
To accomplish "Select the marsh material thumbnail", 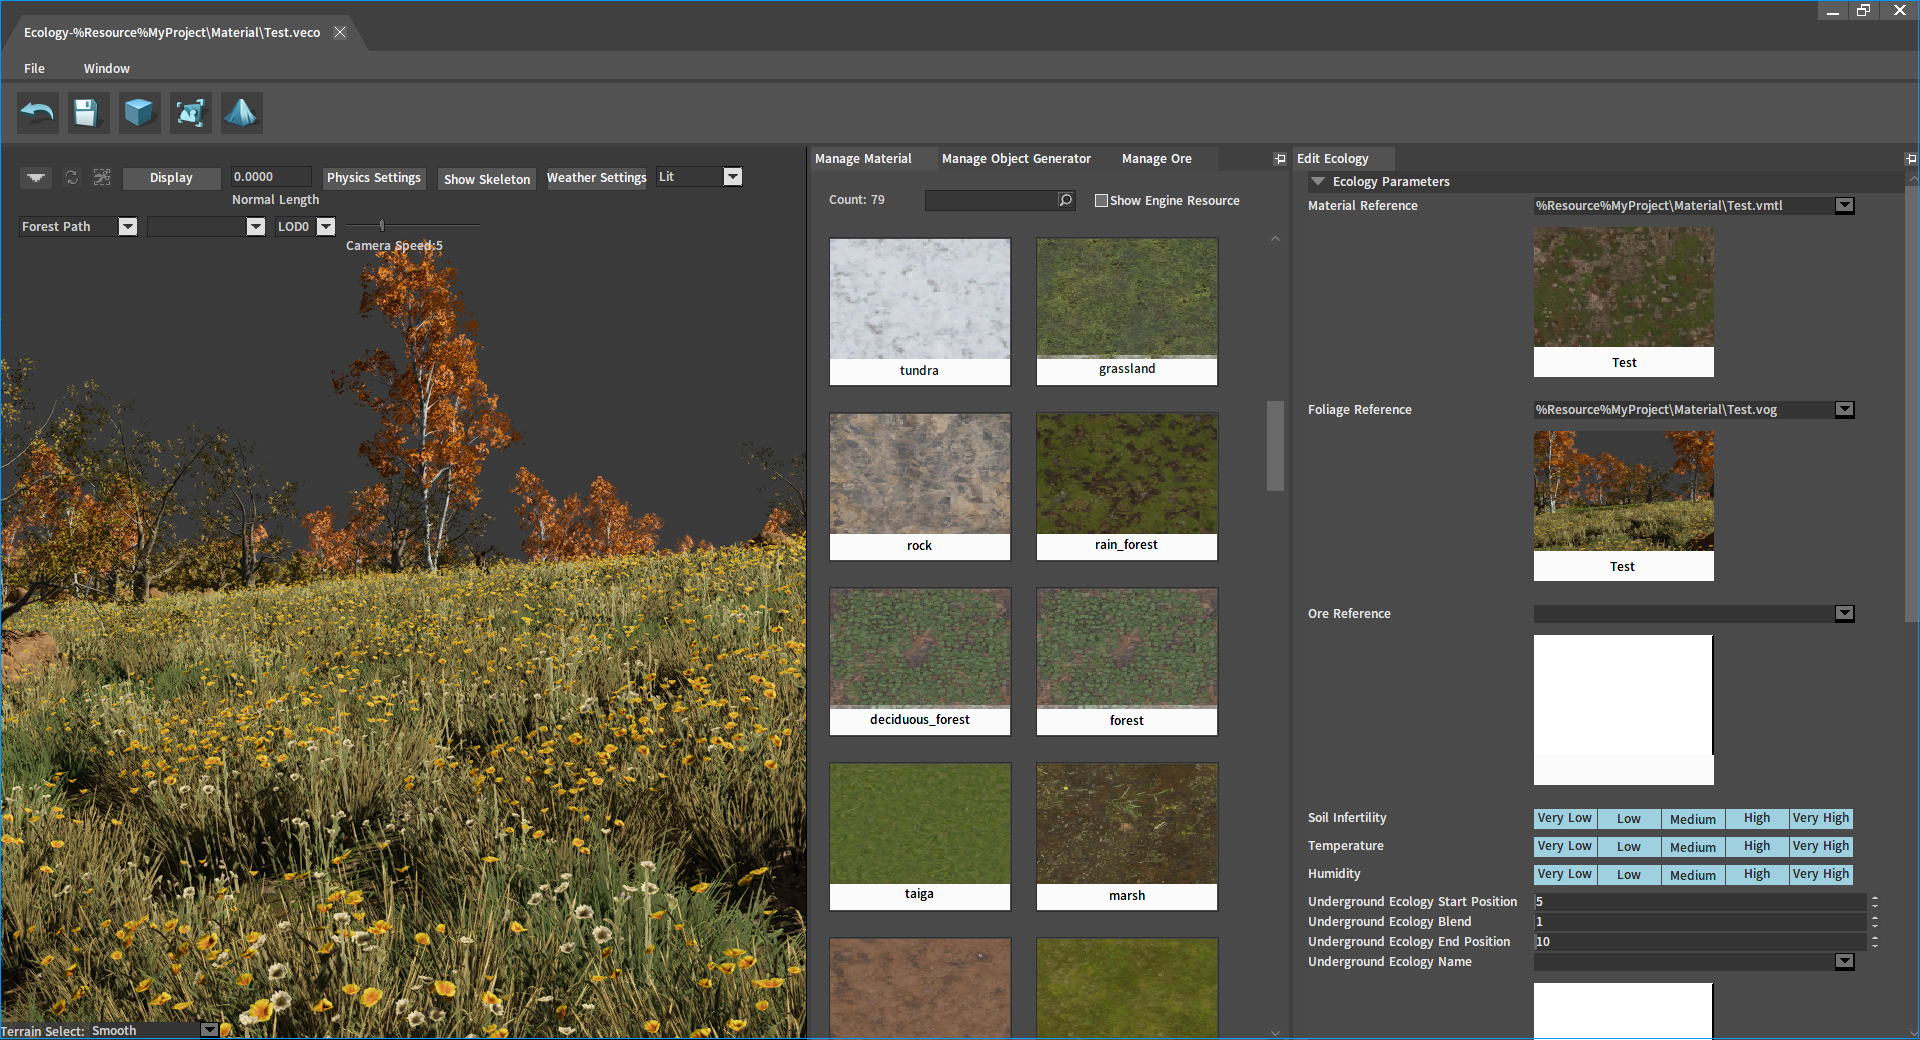I will point(1127,836).
